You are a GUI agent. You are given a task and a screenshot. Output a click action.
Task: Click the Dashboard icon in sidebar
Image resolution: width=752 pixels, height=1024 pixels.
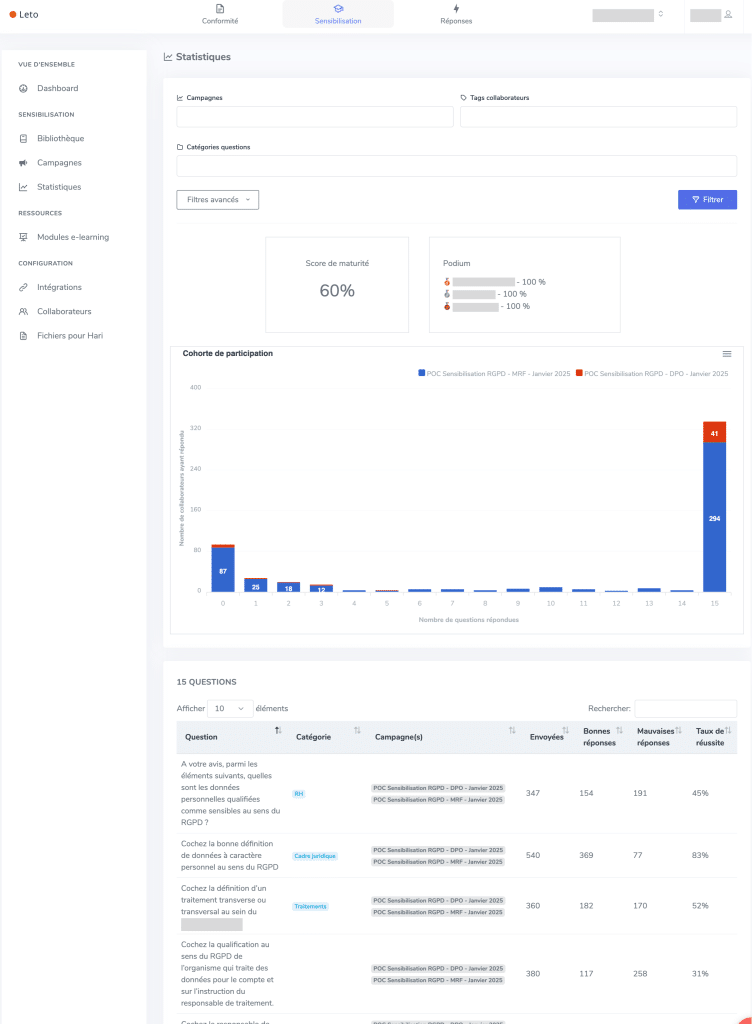[24, 89]
